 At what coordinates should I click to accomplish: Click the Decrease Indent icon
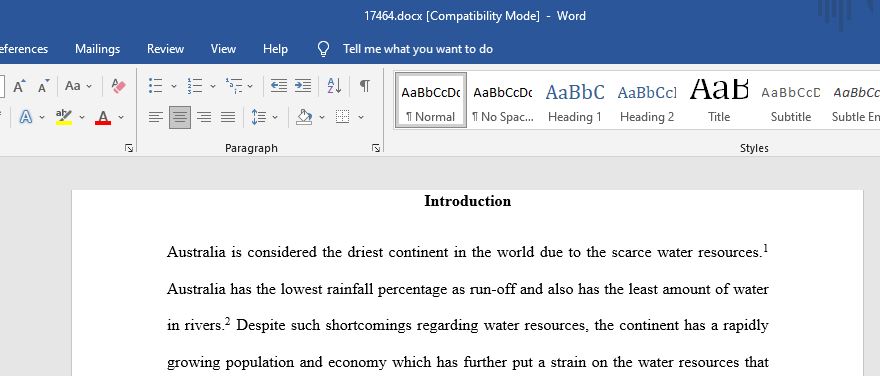[278, 86]
